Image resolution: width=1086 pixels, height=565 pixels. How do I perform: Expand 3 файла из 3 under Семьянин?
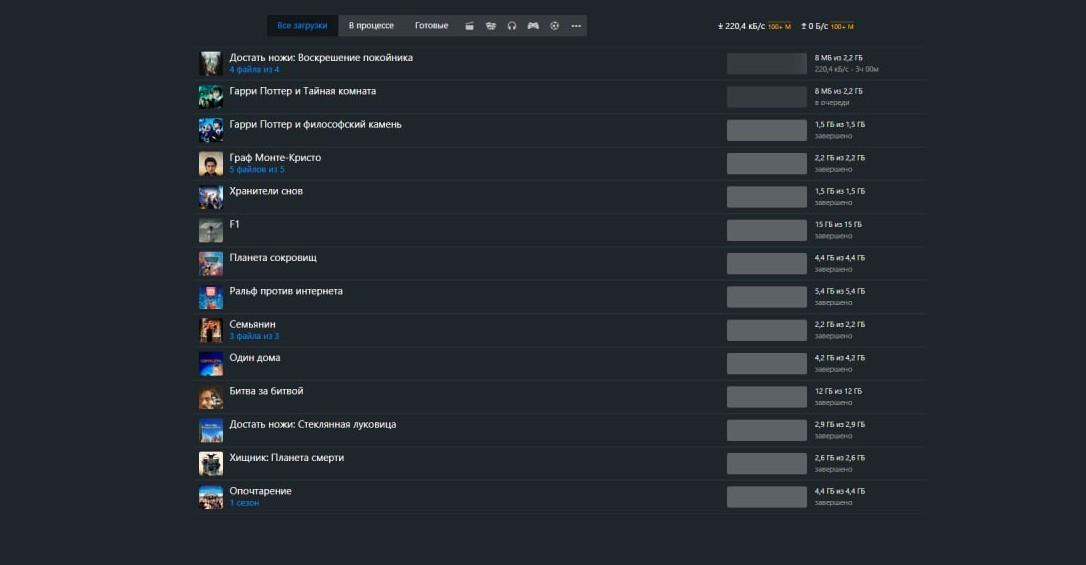(254, 336)
